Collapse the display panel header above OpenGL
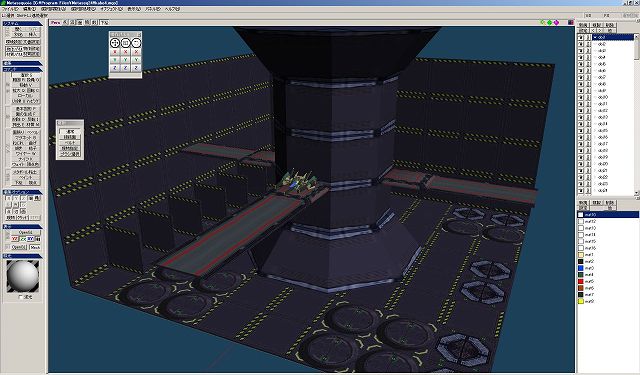Screen dimensions: 640x375 click(x=22, y=227)
